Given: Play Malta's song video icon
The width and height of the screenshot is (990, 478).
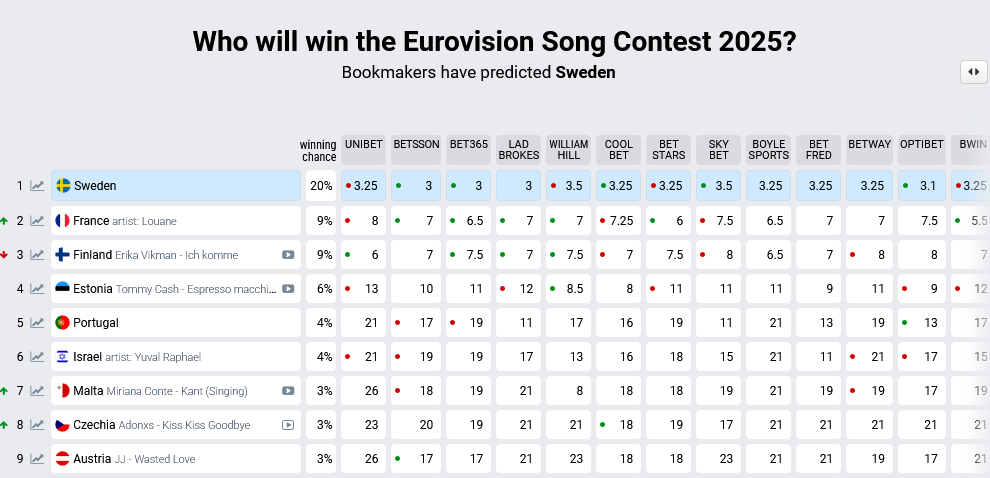Looking at the screenshot, I should pyautogui.click(x=288, y=391).
